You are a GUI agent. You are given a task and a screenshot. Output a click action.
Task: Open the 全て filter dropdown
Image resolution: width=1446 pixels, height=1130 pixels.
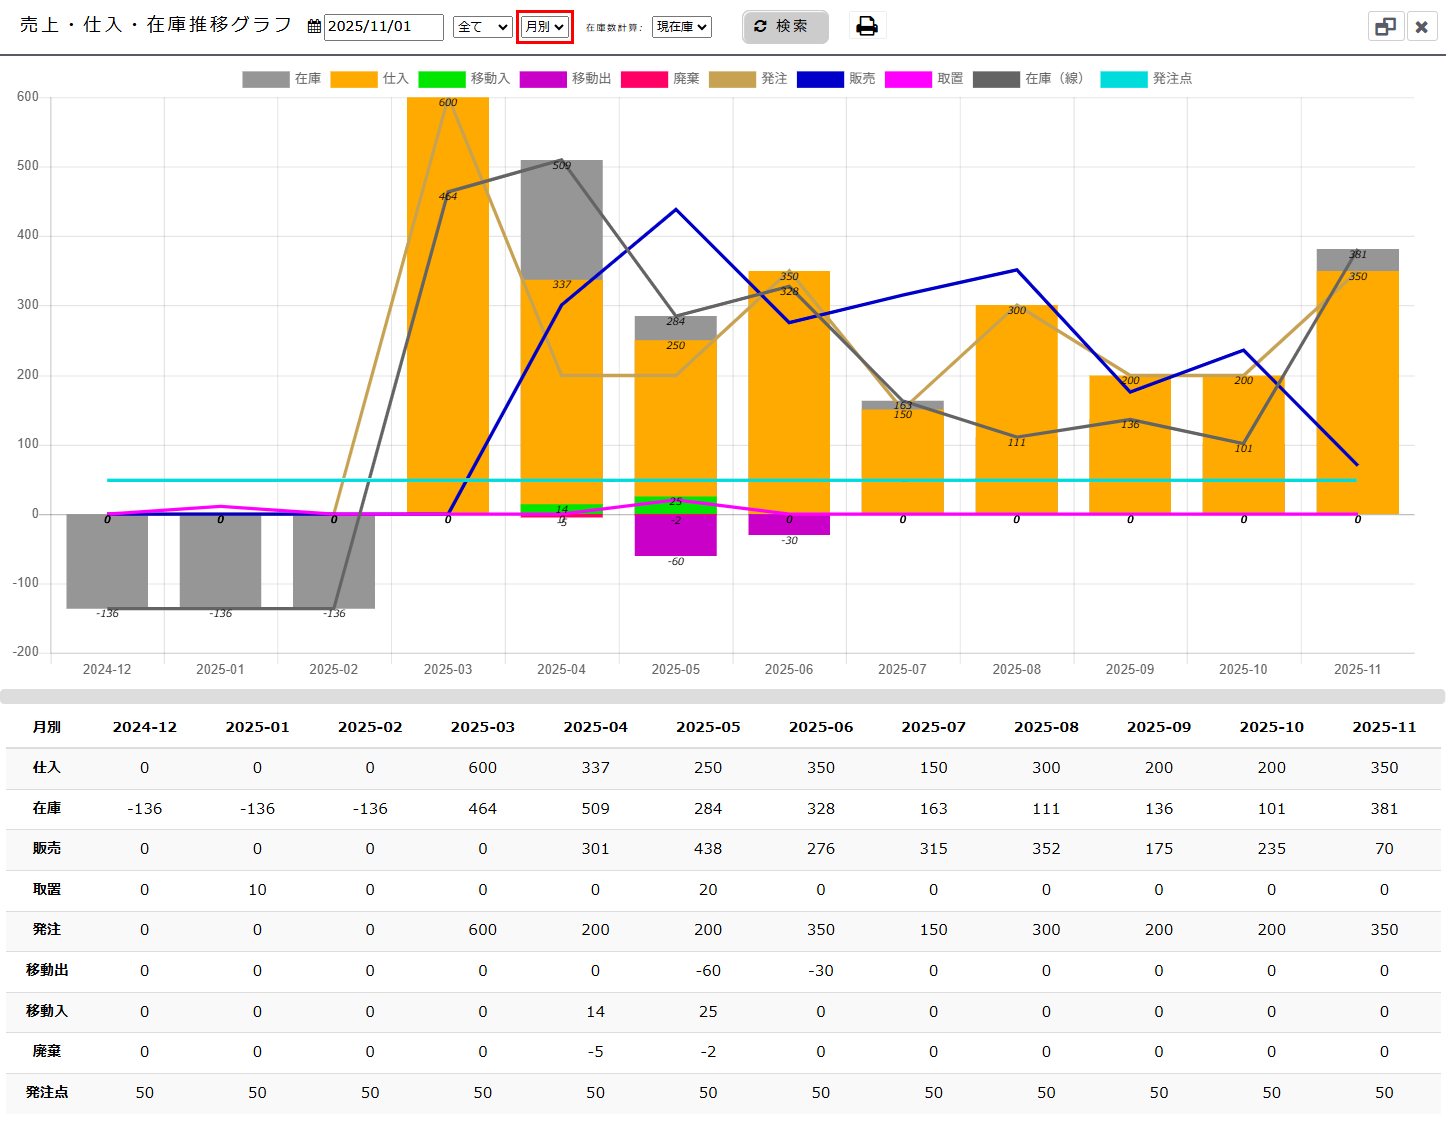pyautogui.click(x=482, y=27)
